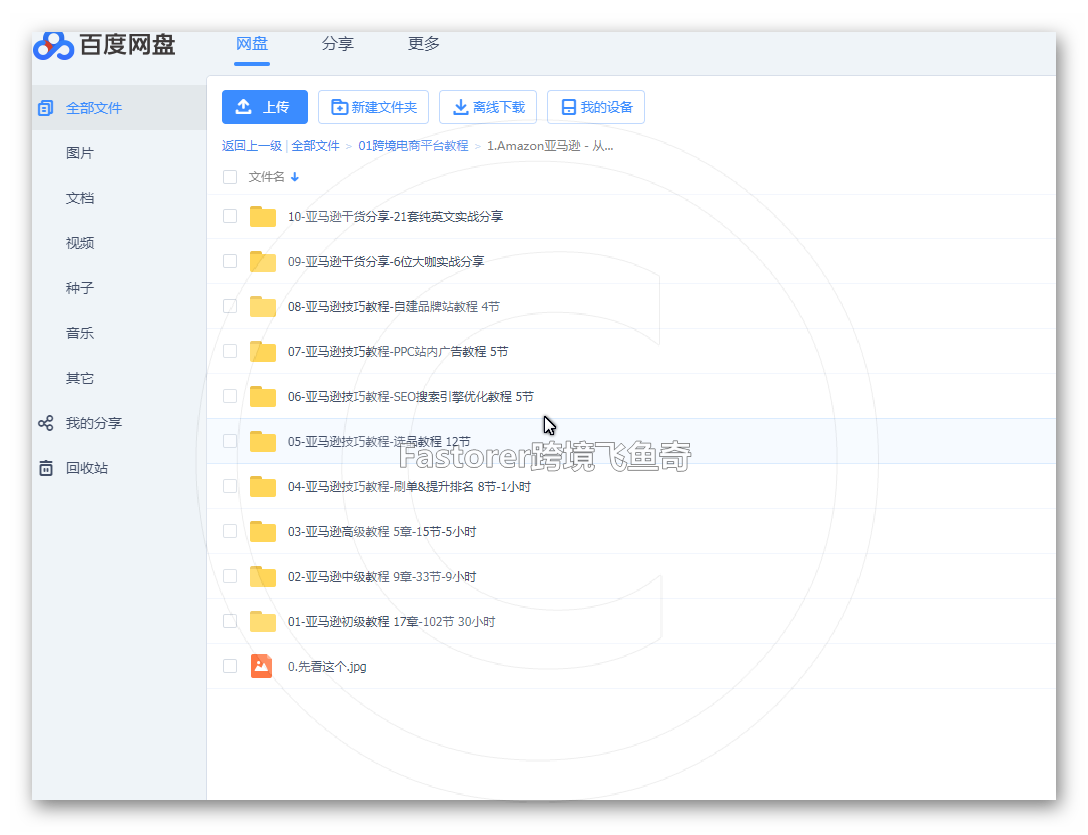Screen dimensions: 1088x835
Task: Open the file 0.先看这个.jpg
Action: coord(327,666)
